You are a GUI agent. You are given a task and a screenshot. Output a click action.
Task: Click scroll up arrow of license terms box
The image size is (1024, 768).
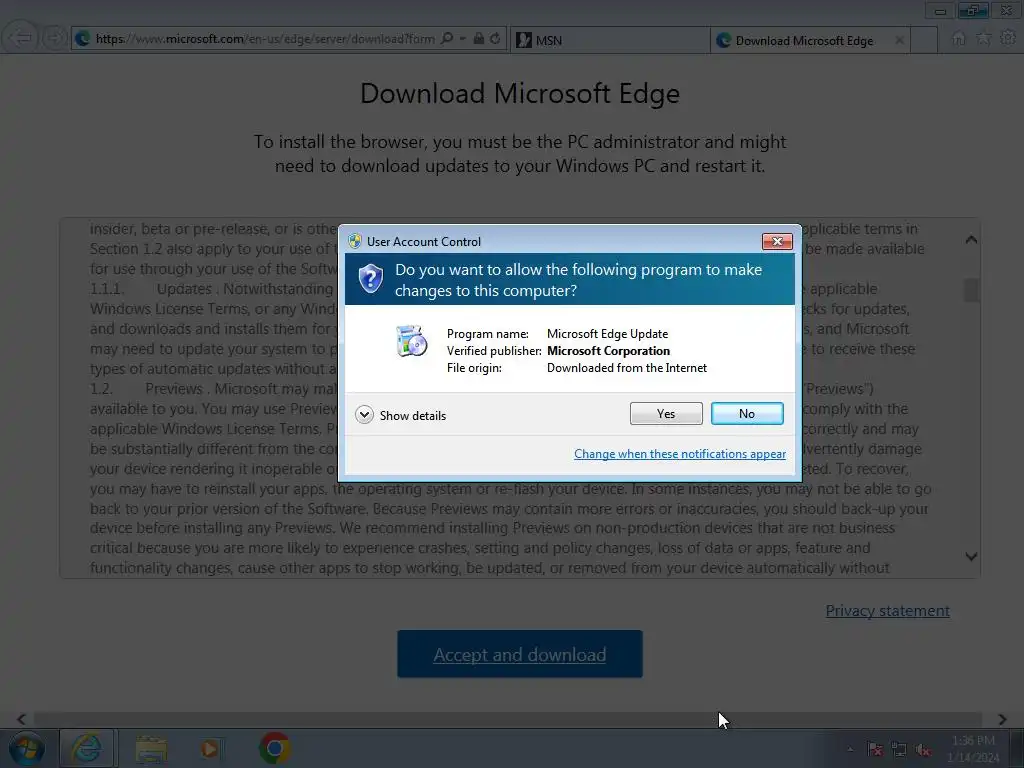click(971, 240)
